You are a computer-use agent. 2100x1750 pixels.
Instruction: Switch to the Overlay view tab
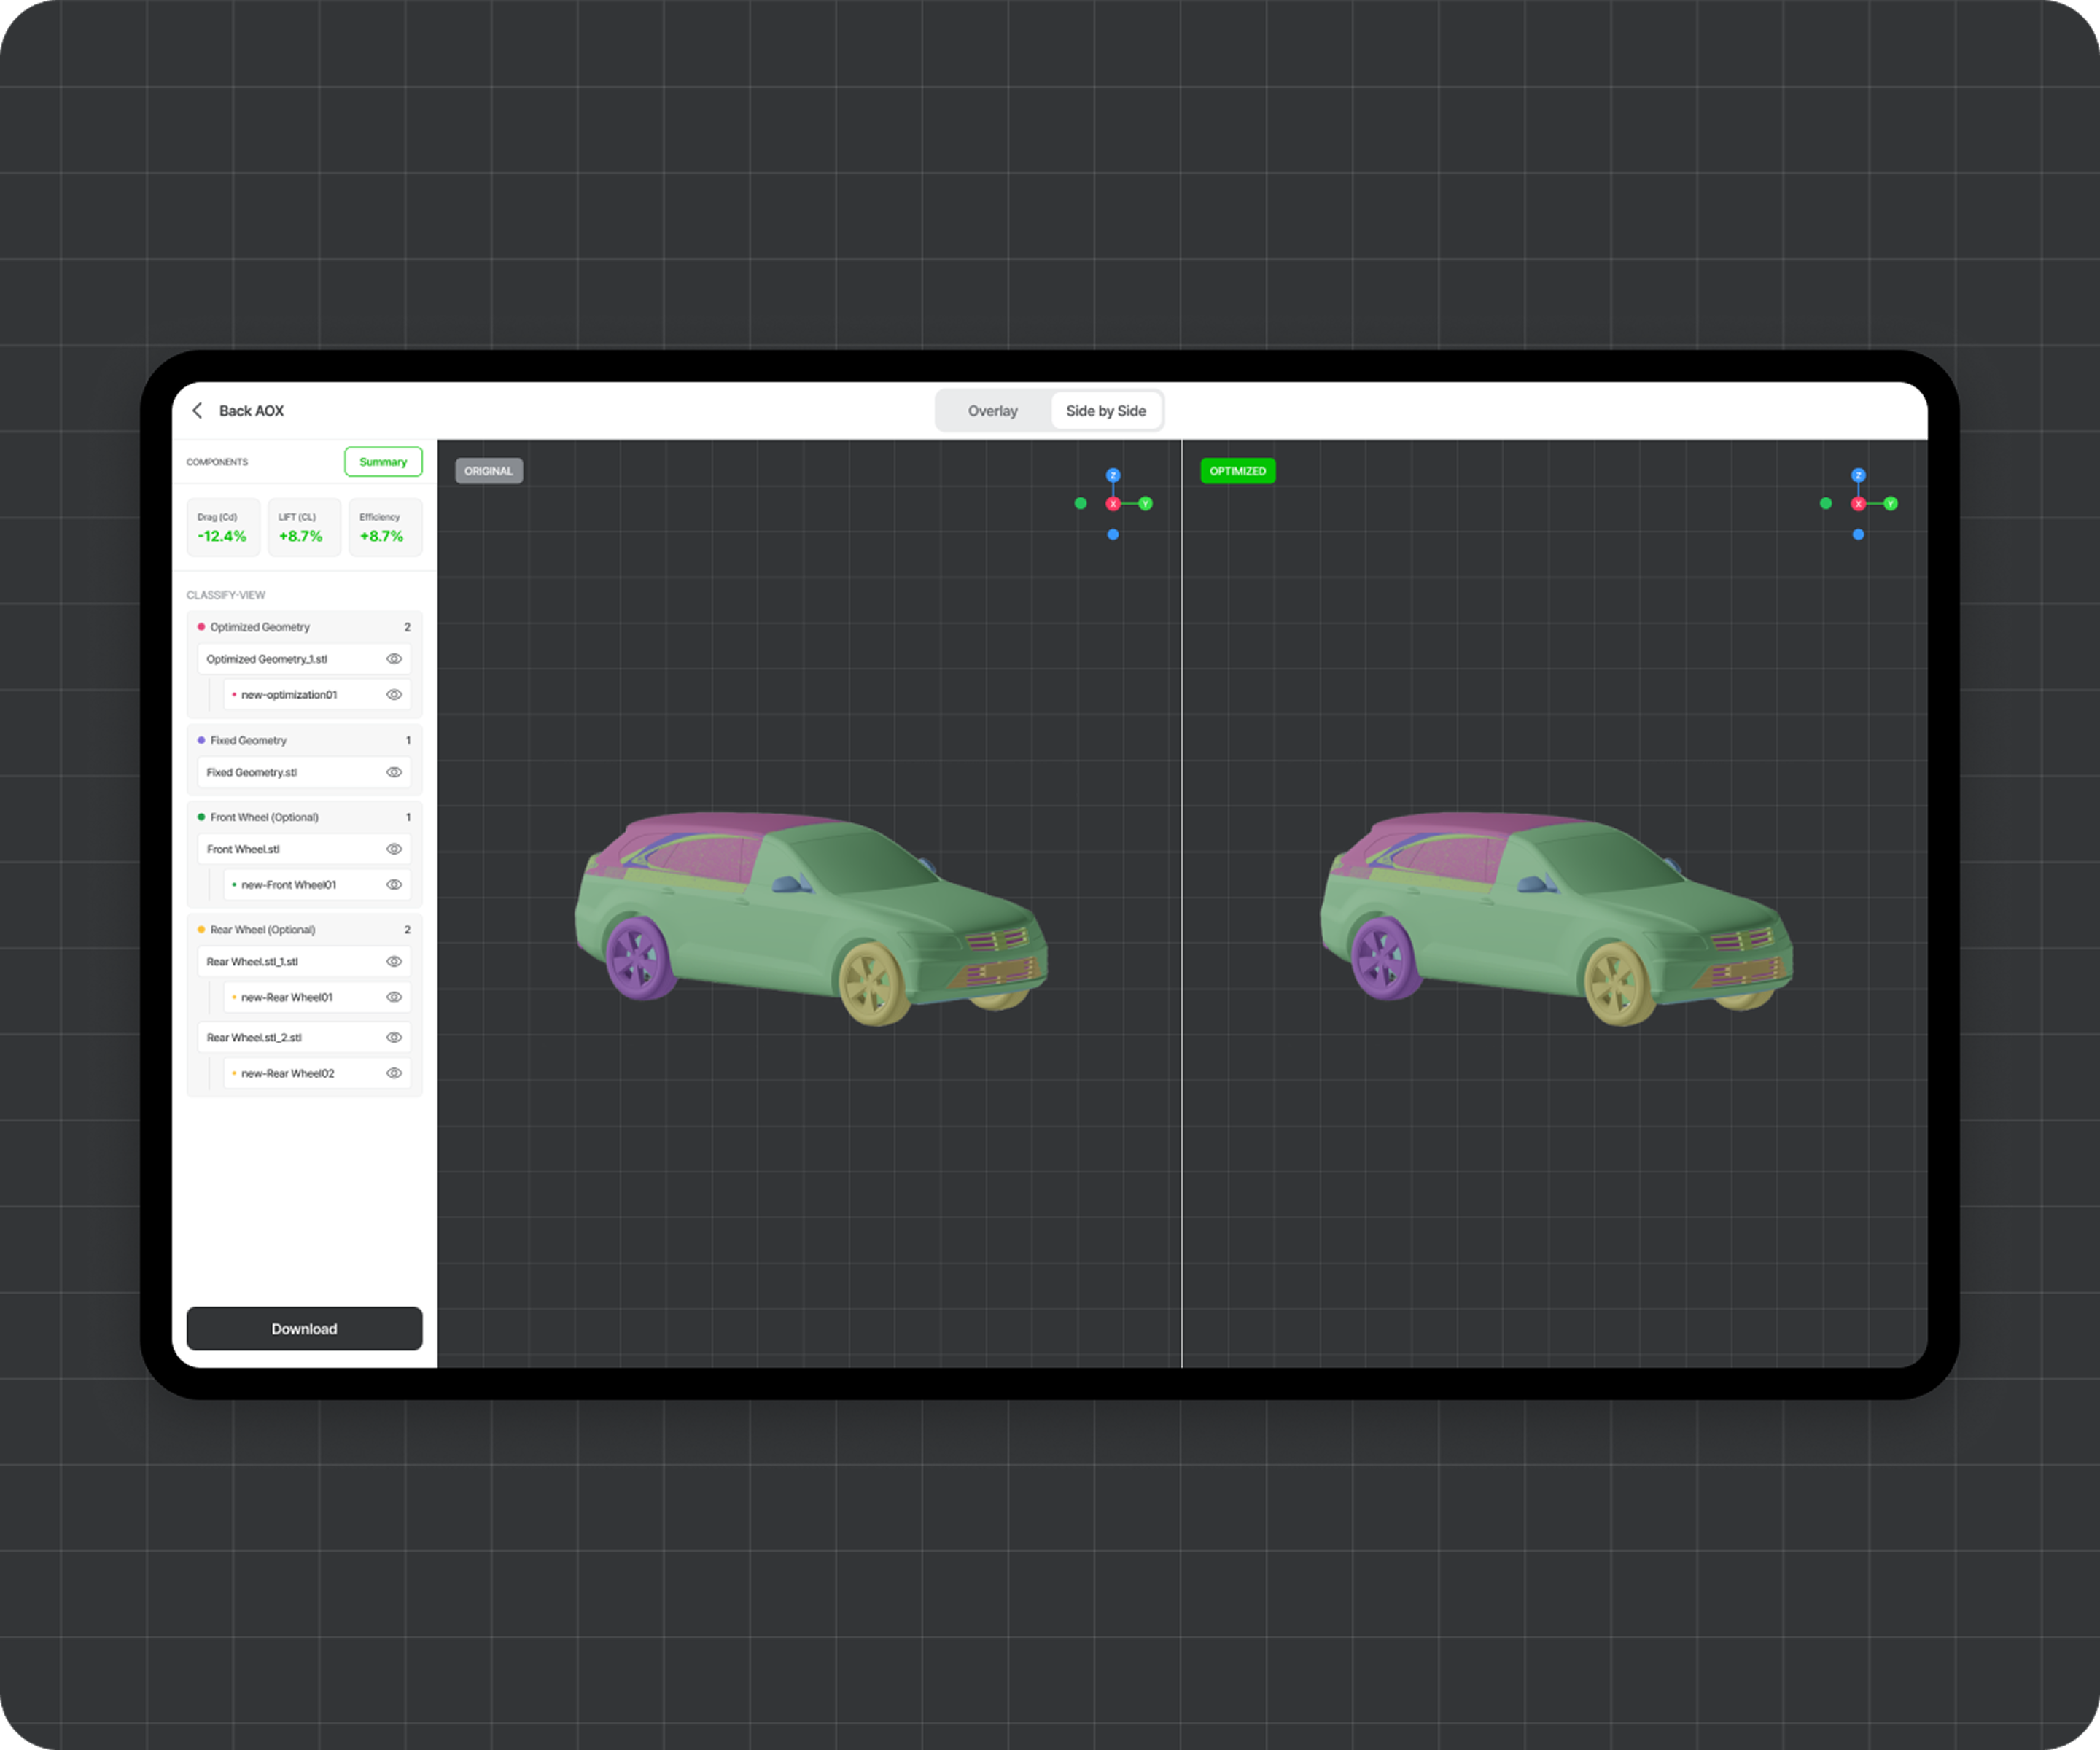point(992,411)
